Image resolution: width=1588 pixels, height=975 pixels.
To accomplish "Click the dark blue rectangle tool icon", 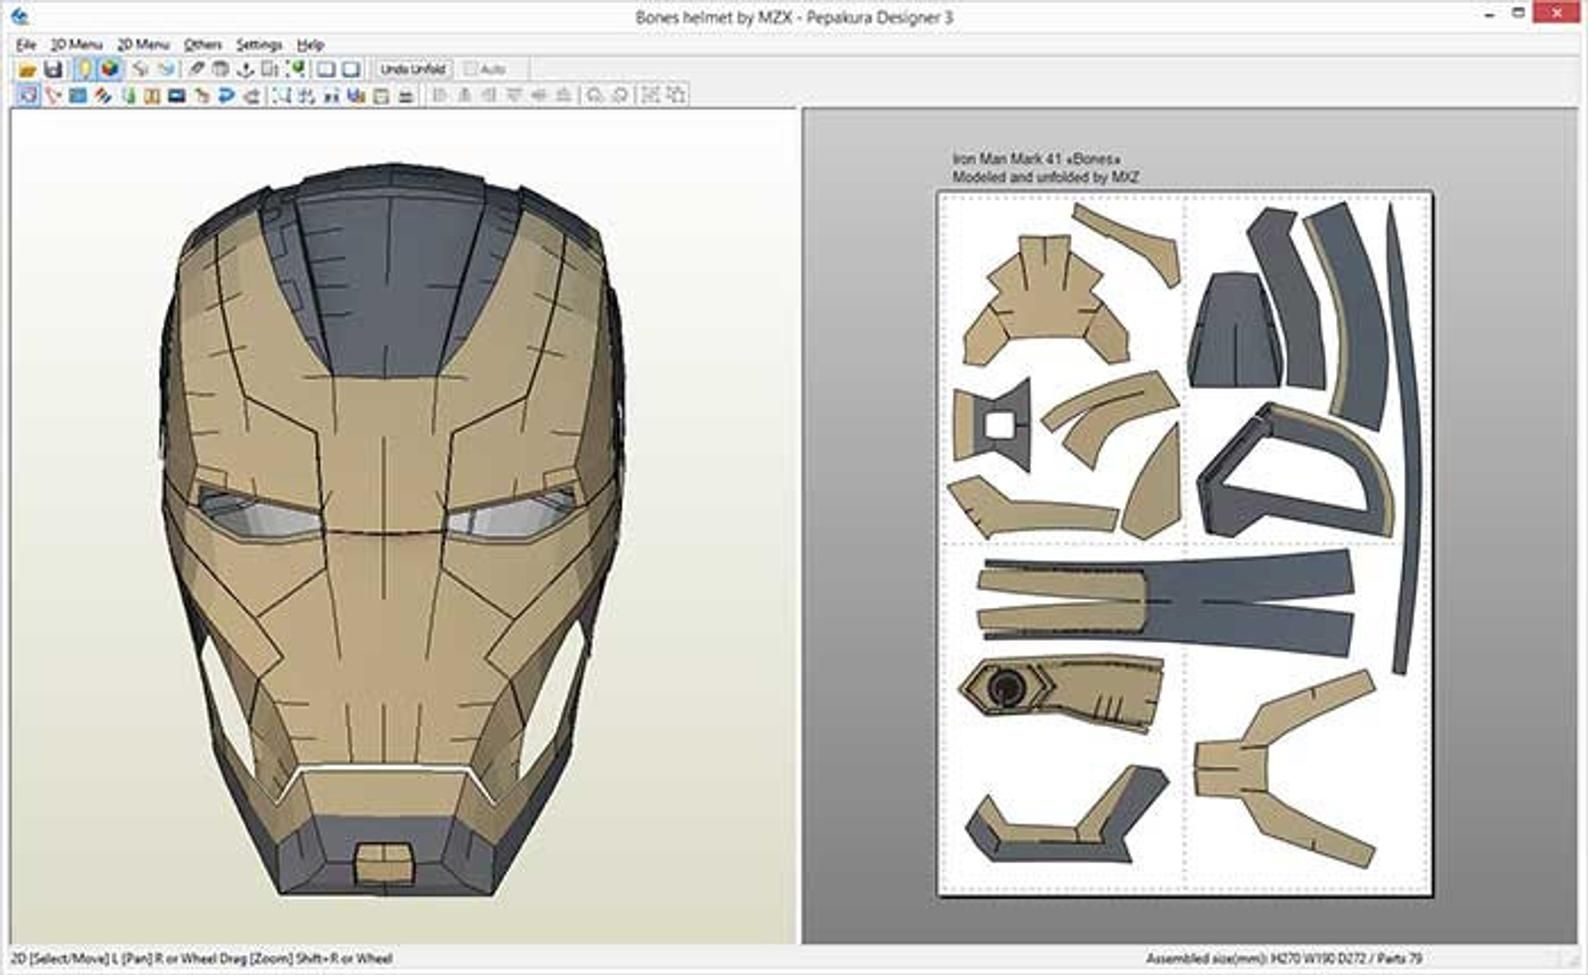I will coord(177,96).
